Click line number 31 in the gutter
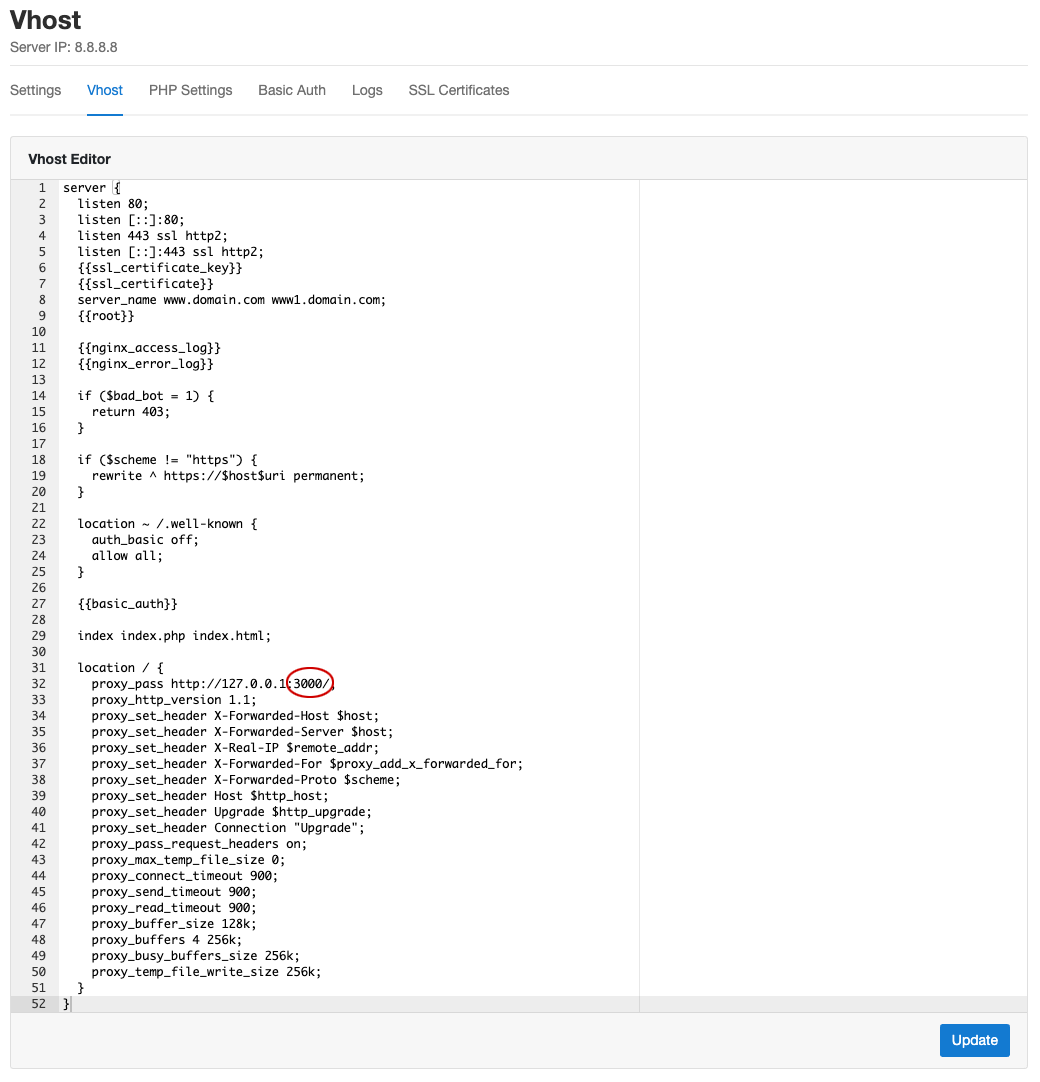 [39, 667]
